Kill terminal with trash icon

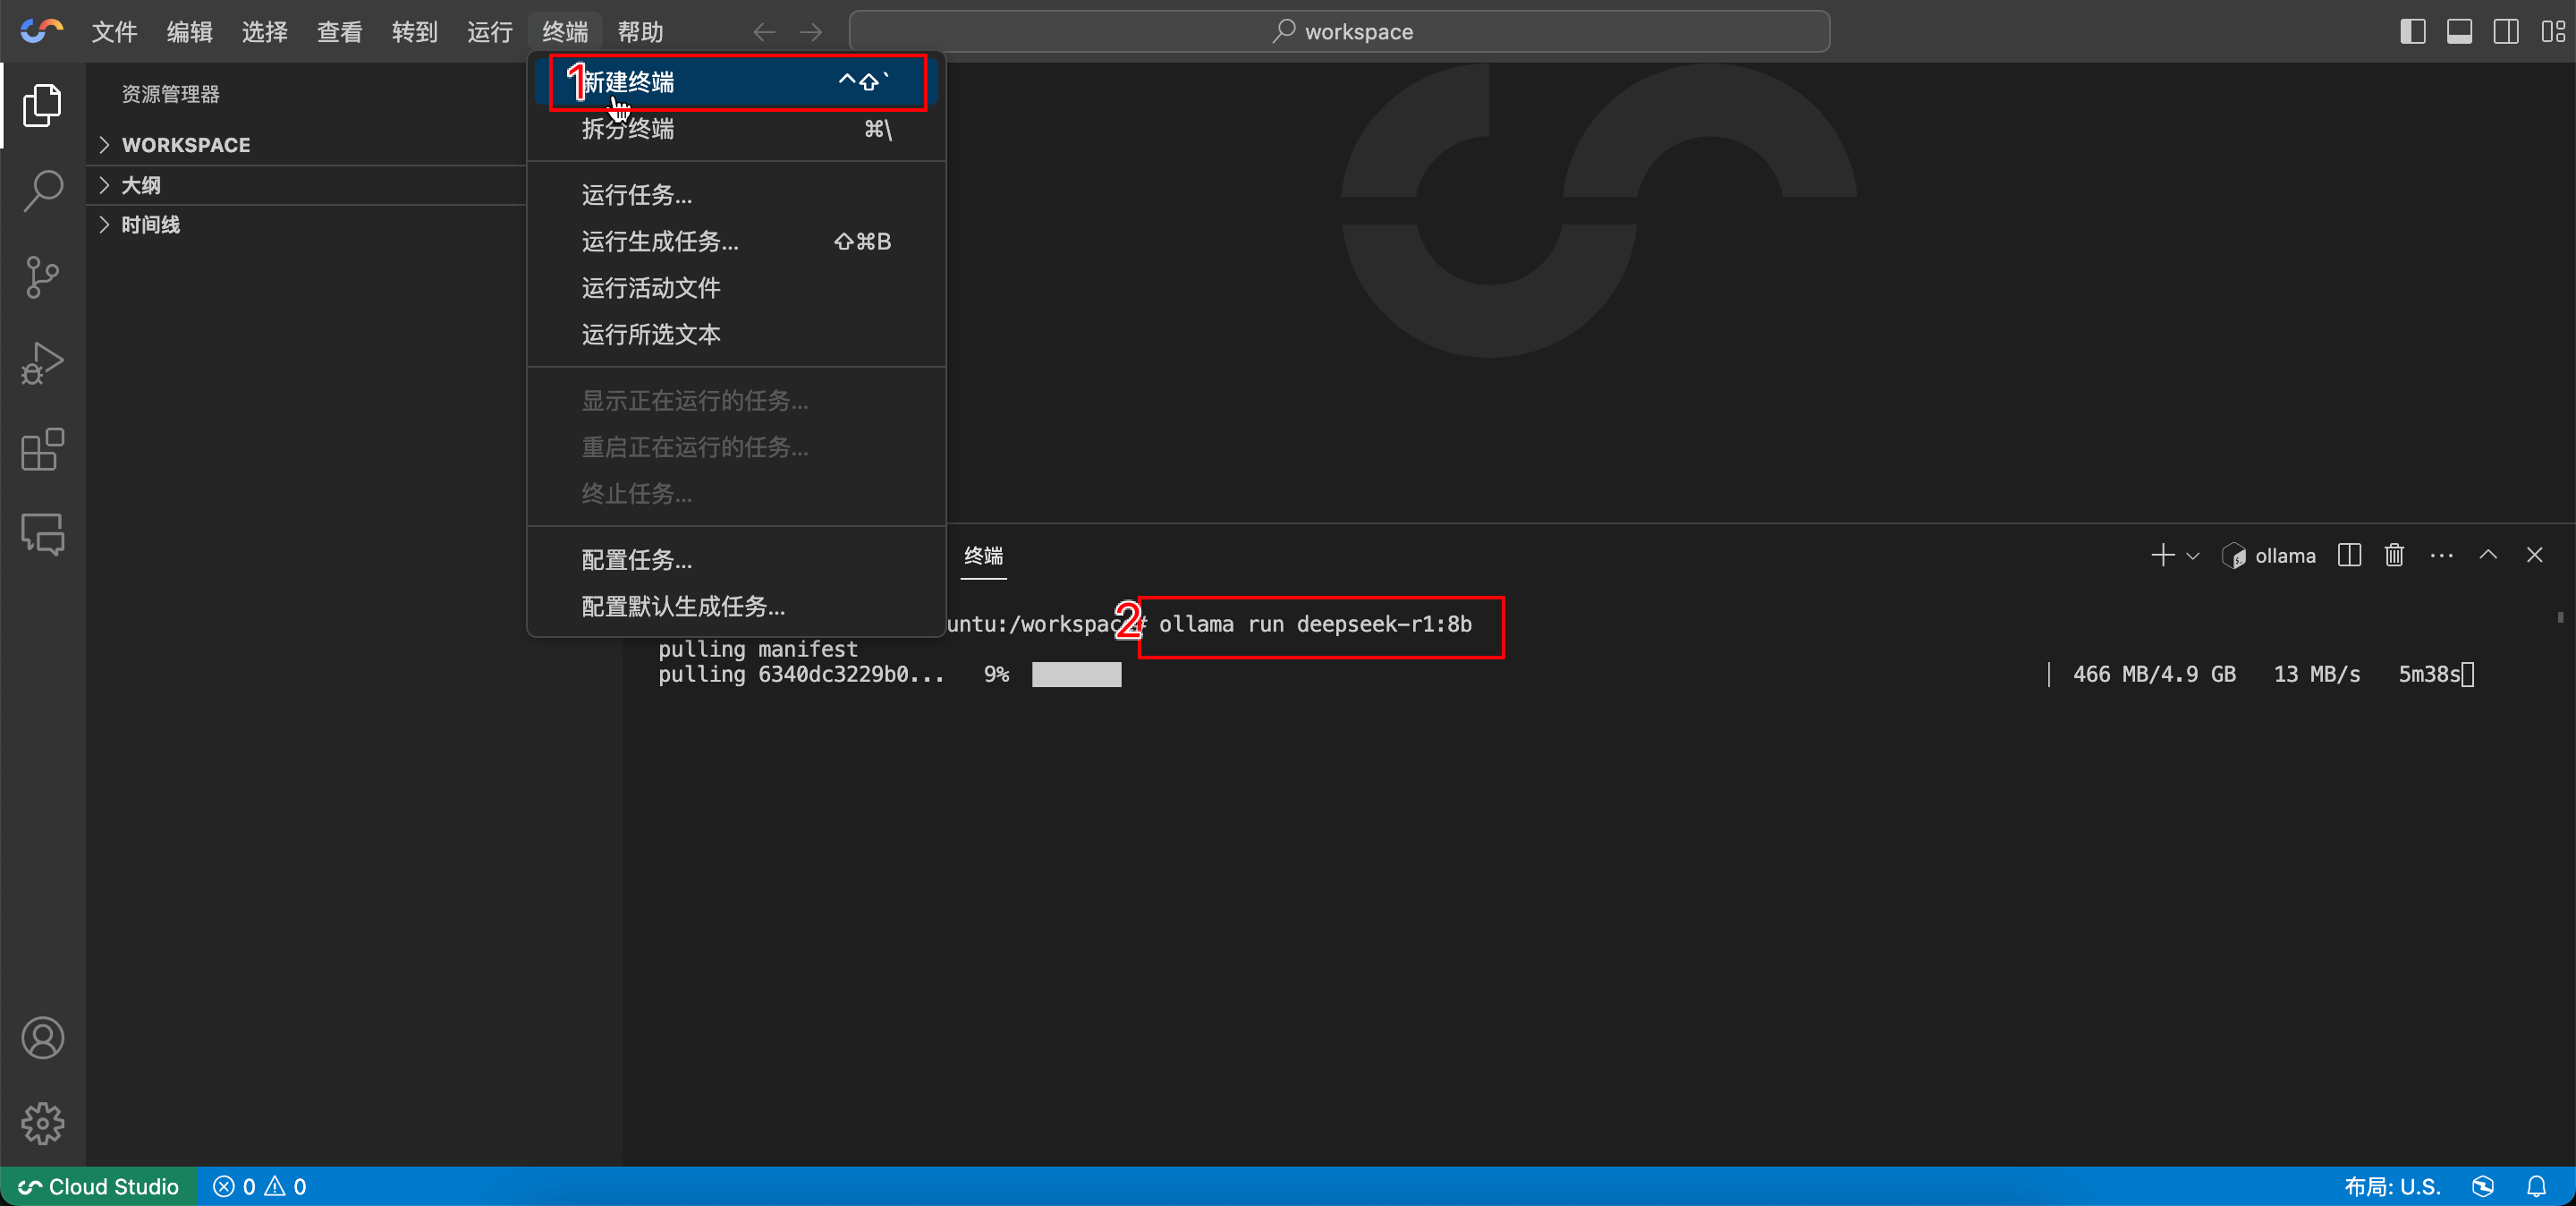2394,555
